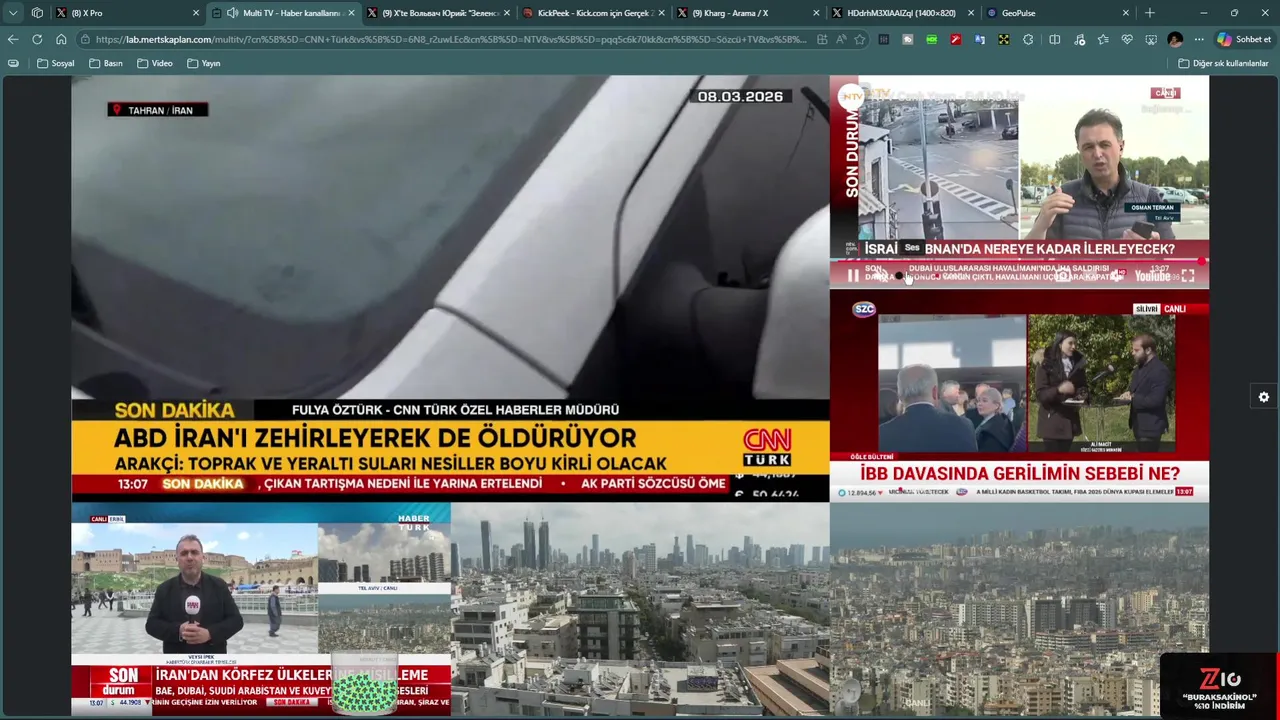Image resolution: width=1280 pixels, height=720 pixels.
Task: Switch to the HDdrhM3XIAAIZqI image tab
Action: tap(904, 13)
